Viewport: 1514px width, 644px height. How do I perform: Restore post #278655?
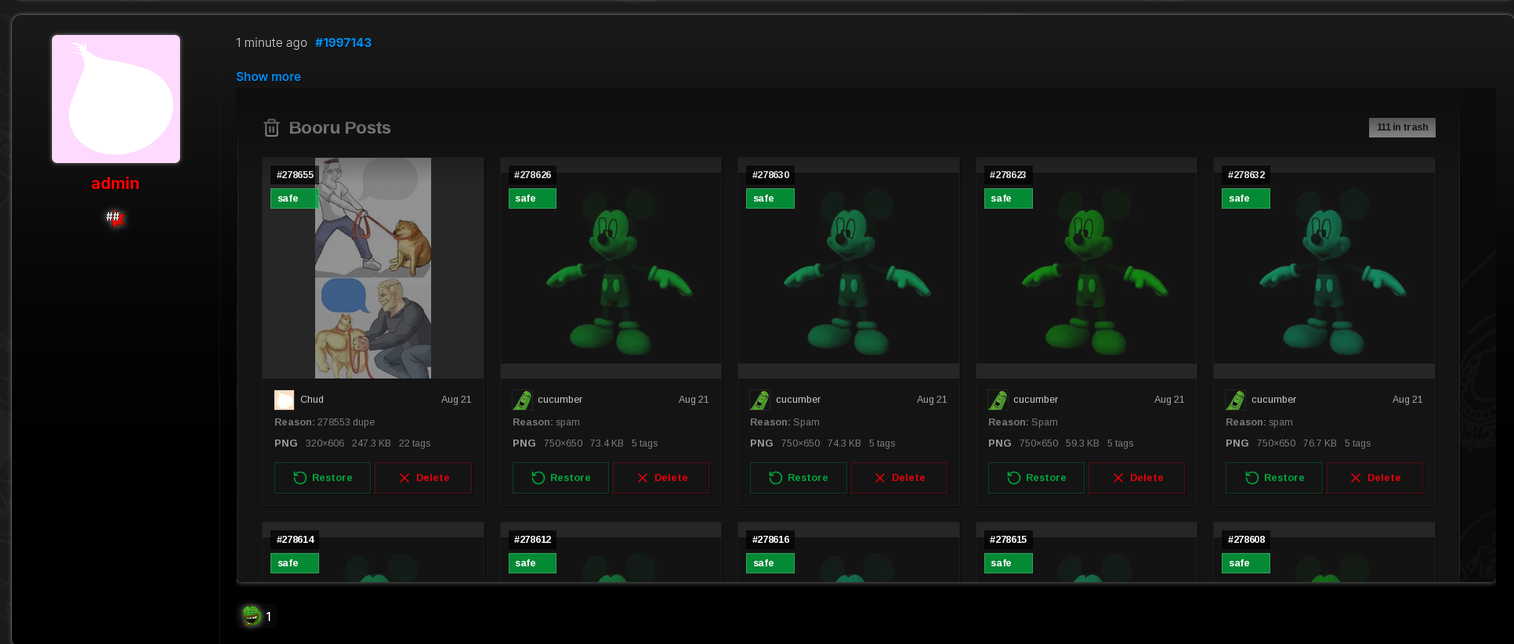coord(322,478)
